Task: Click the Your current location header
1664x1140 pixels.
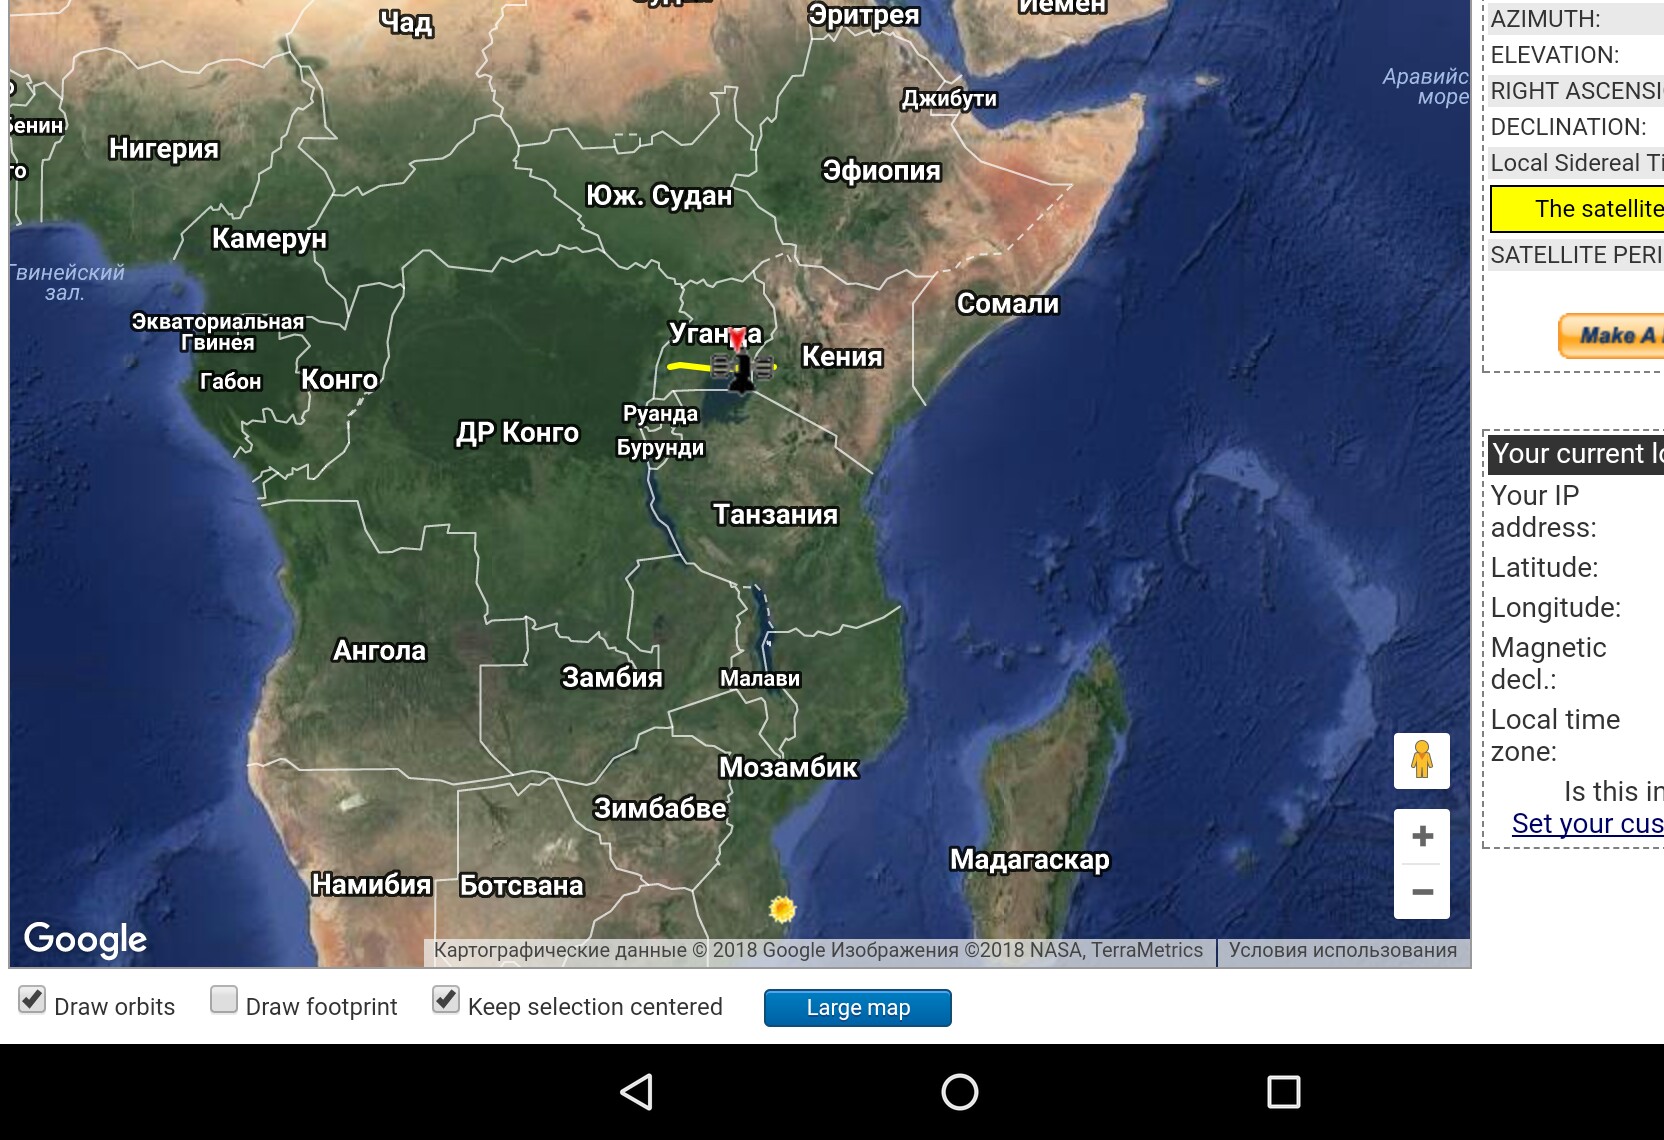Action: pos(1575,454)
